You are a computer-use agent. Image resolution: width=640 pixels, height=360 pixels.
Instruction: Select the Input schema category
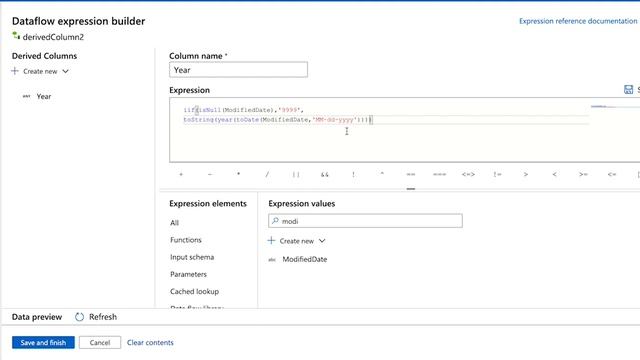pos(192,257)
